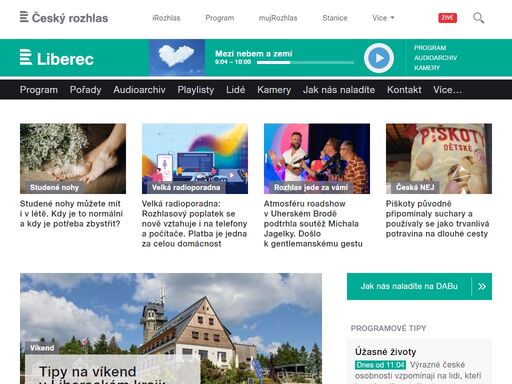Open Úžasné životy programme tip
Image resolution: width=512 pixels, height=384 pixels.
click(x=386, y=352)
